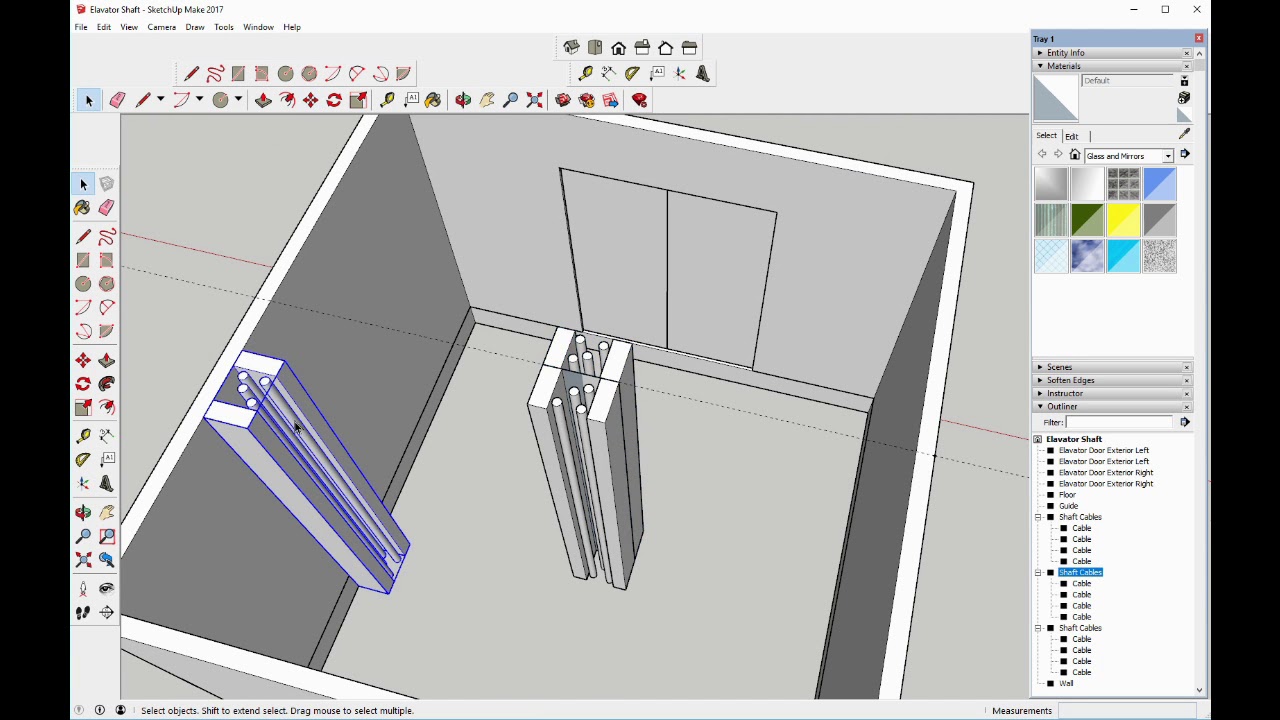Open the shape tools dropdown arrow
This screenshot has width=1280, height=720.
238,100
